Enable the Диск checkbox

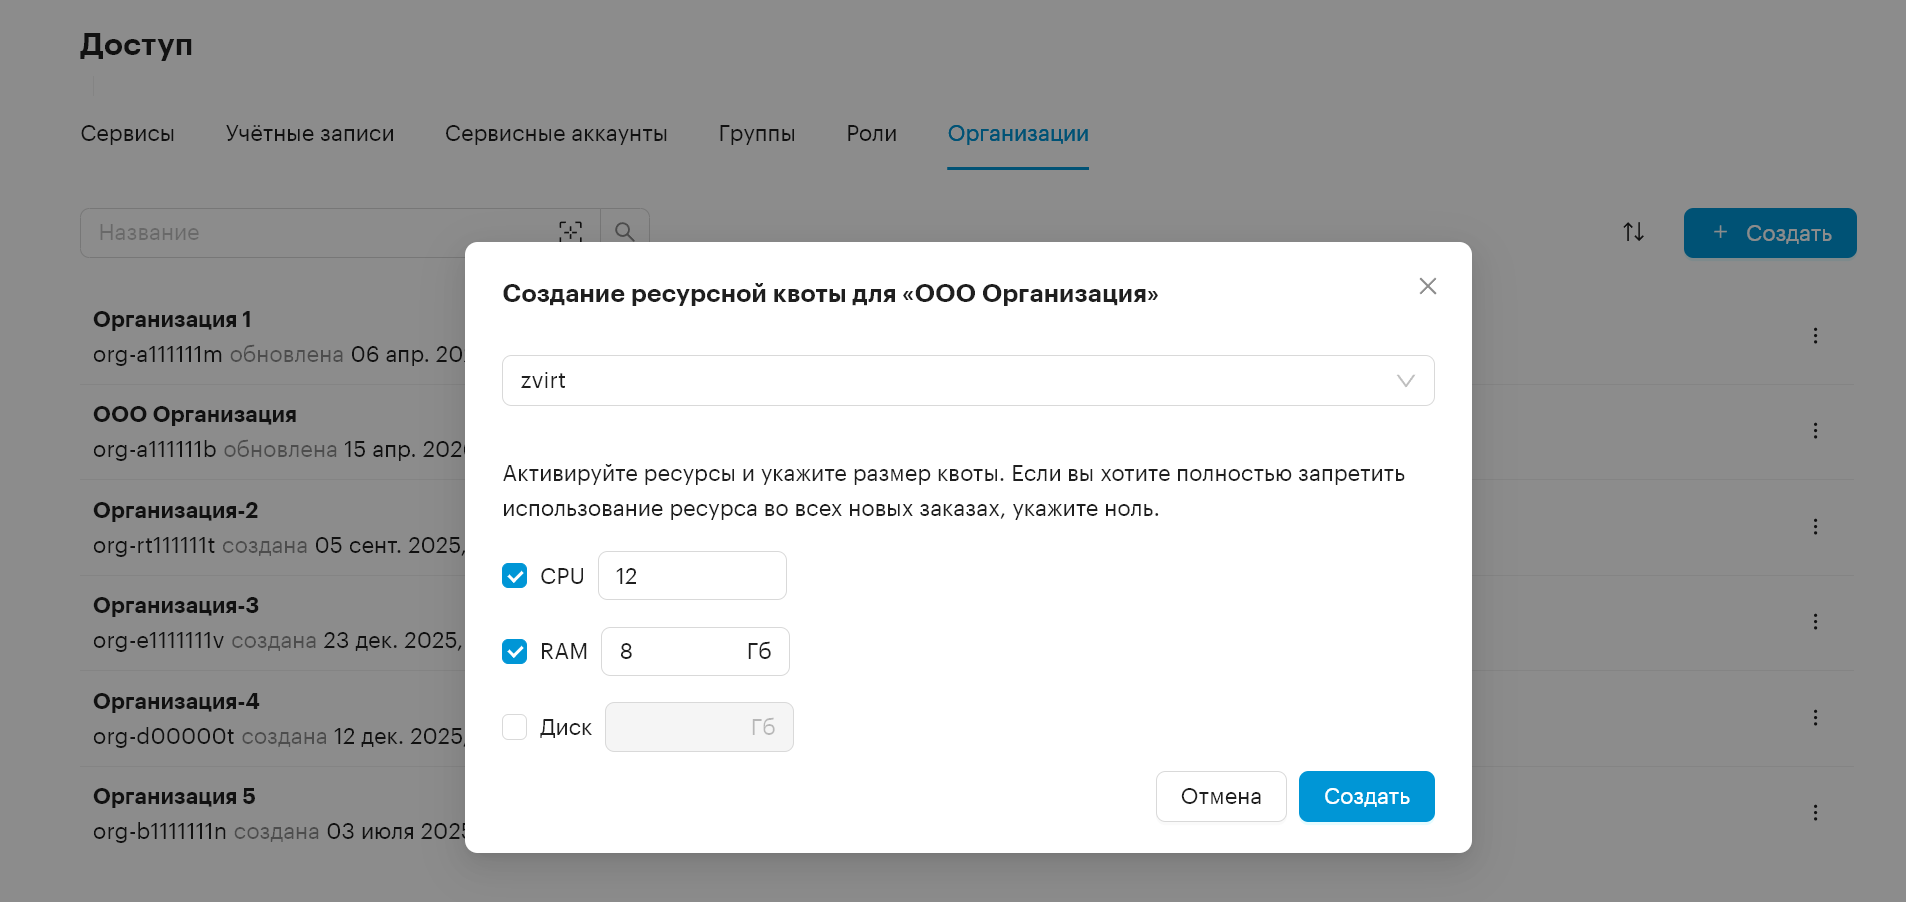coord(514,727)
